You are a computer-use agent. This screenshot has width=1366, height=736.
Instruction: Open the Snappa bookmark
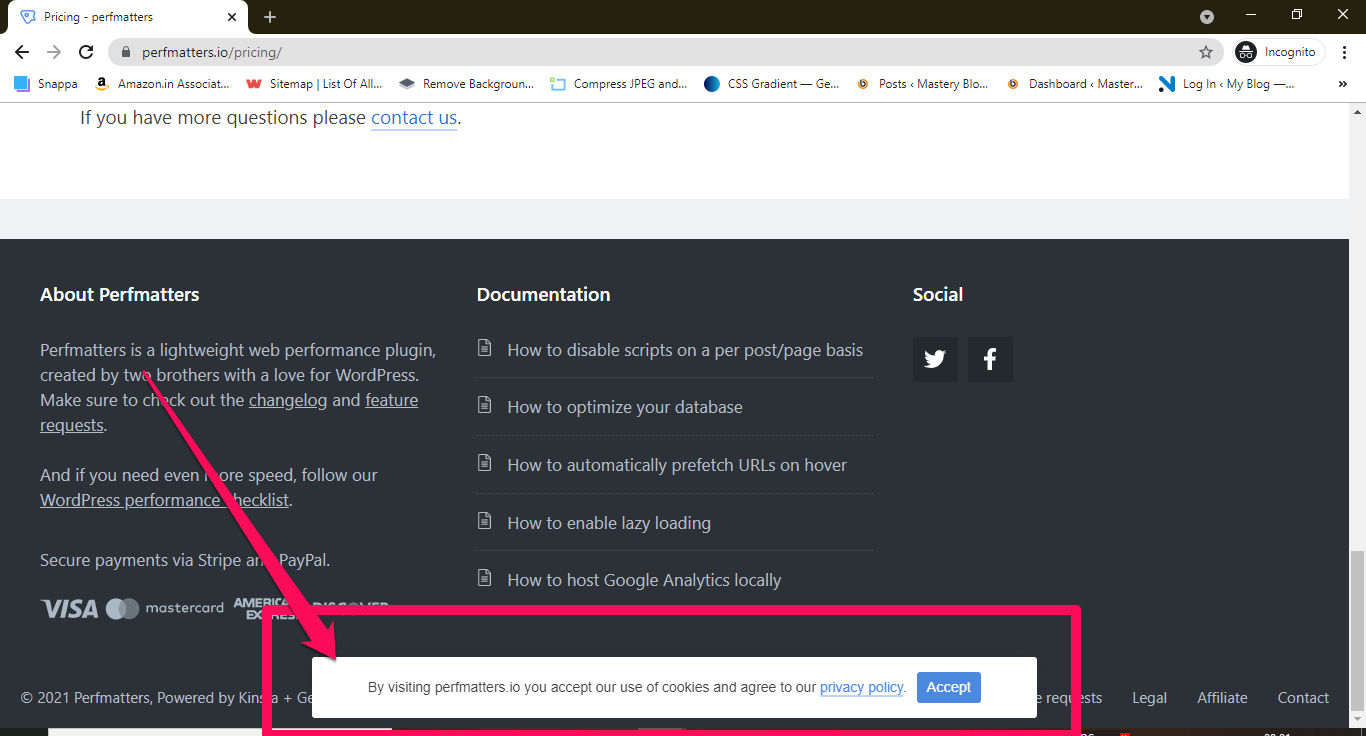[x=46, y=84]
